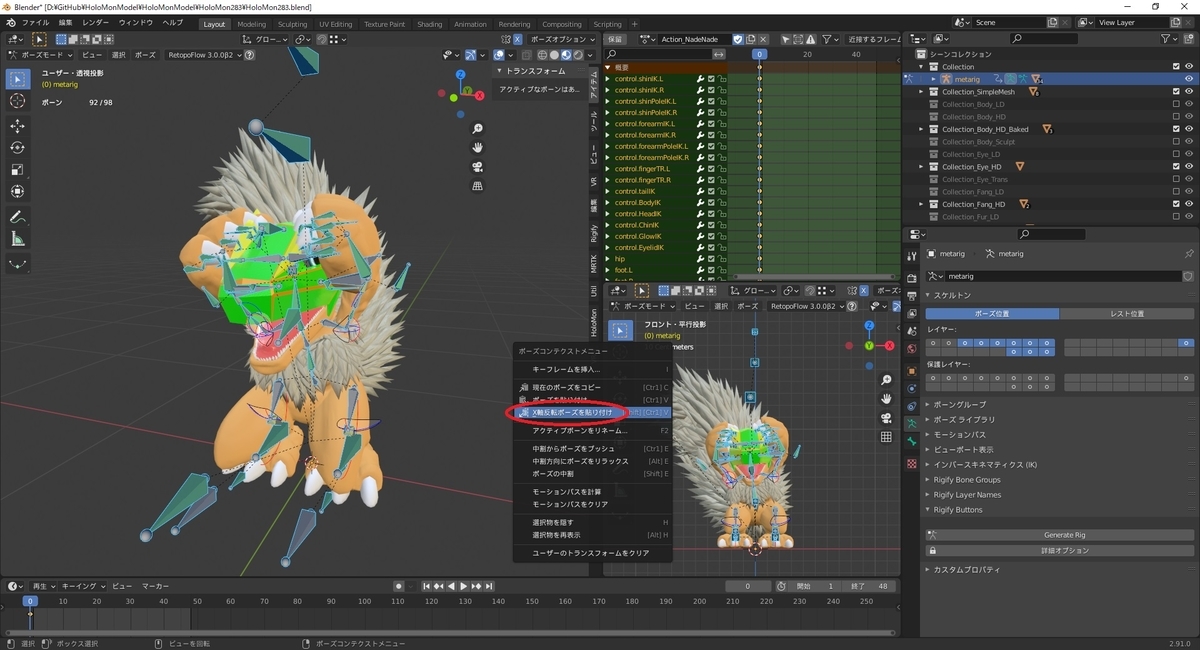The height and width of the screenshot is (650, 1200).
Task: Uncheck Collection_Eye_HD exclude checkbox
Action: 1176,166
